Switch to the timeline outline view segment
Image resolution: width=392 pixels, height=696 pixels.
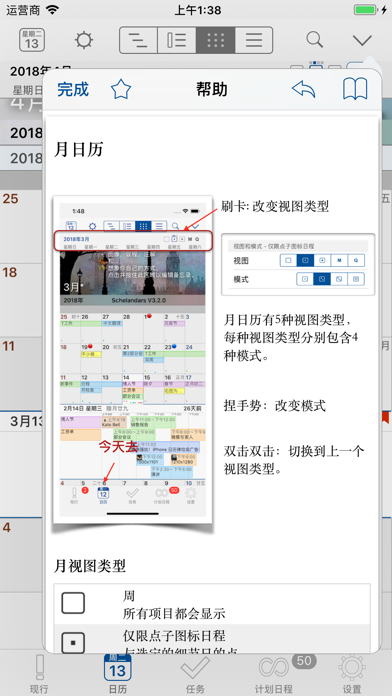(138, 40)
